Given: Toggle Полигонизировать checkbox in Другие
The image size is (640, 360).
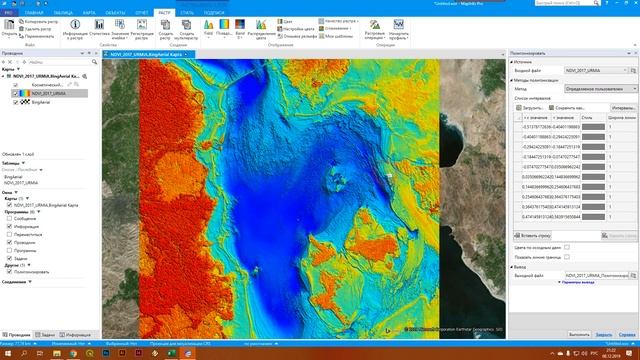Looking at the screenshot, I should coord(9,272).
